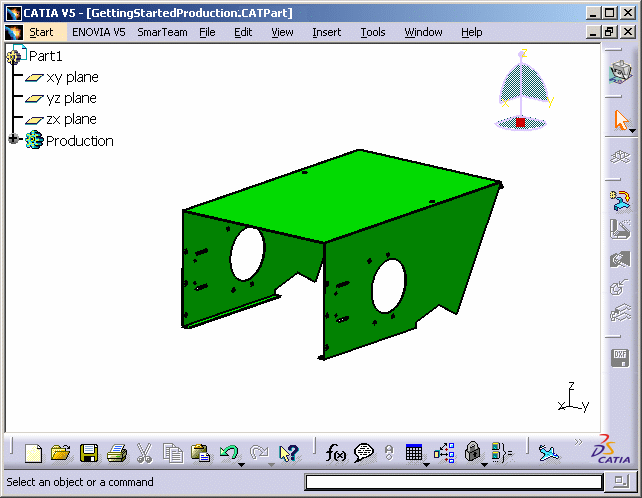642x498 pixels.
Task: Click the Paste clipboard icon
Action: coord(200,453)
